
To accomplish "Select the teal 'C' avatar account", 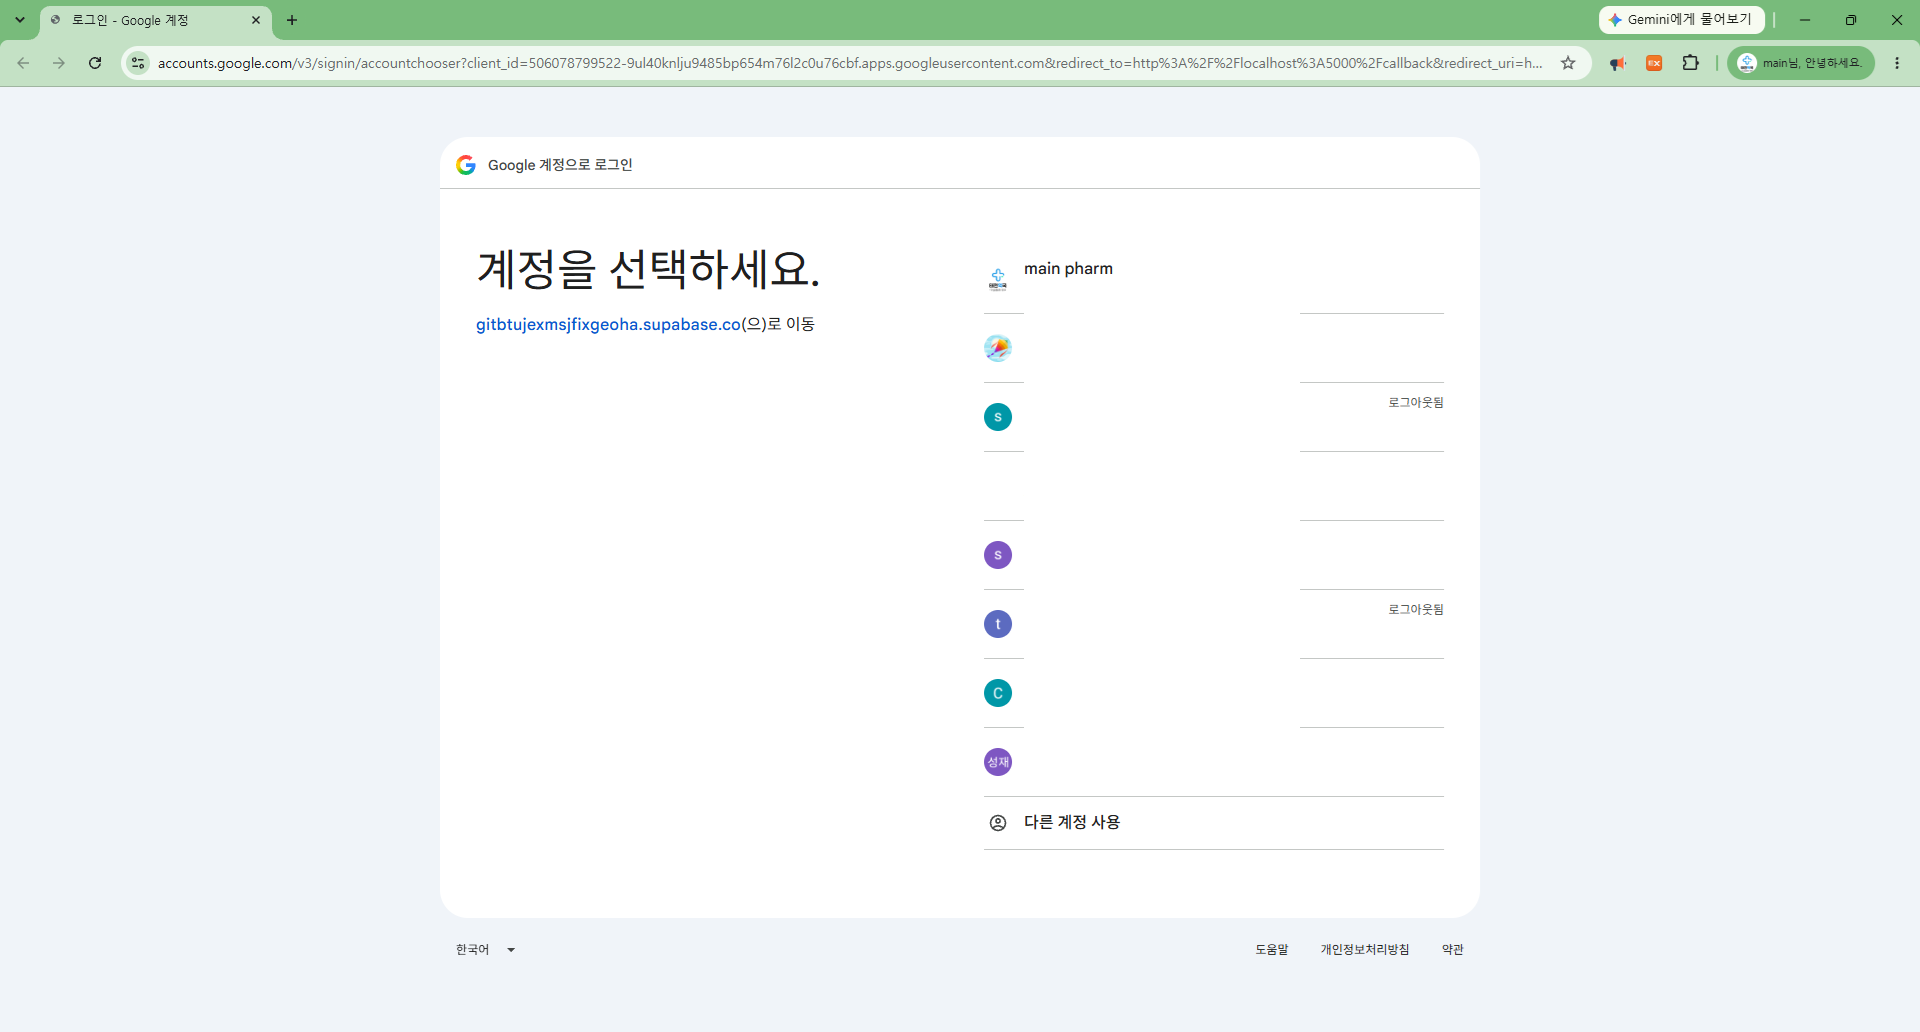I will click(1213, 693).
